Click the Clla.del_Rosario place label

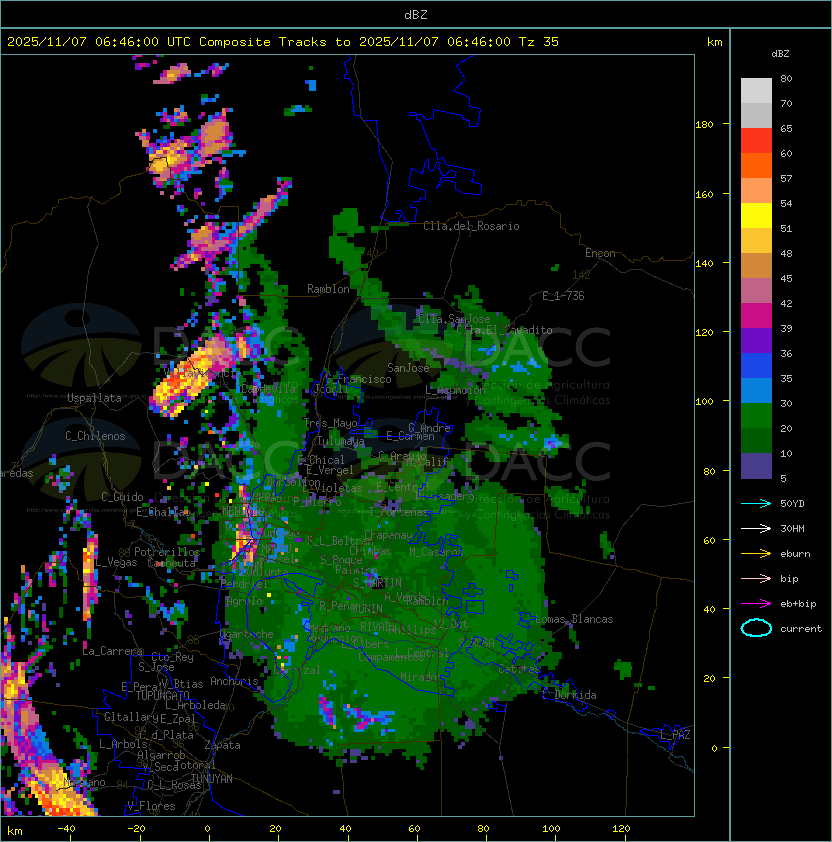[471, 226]
